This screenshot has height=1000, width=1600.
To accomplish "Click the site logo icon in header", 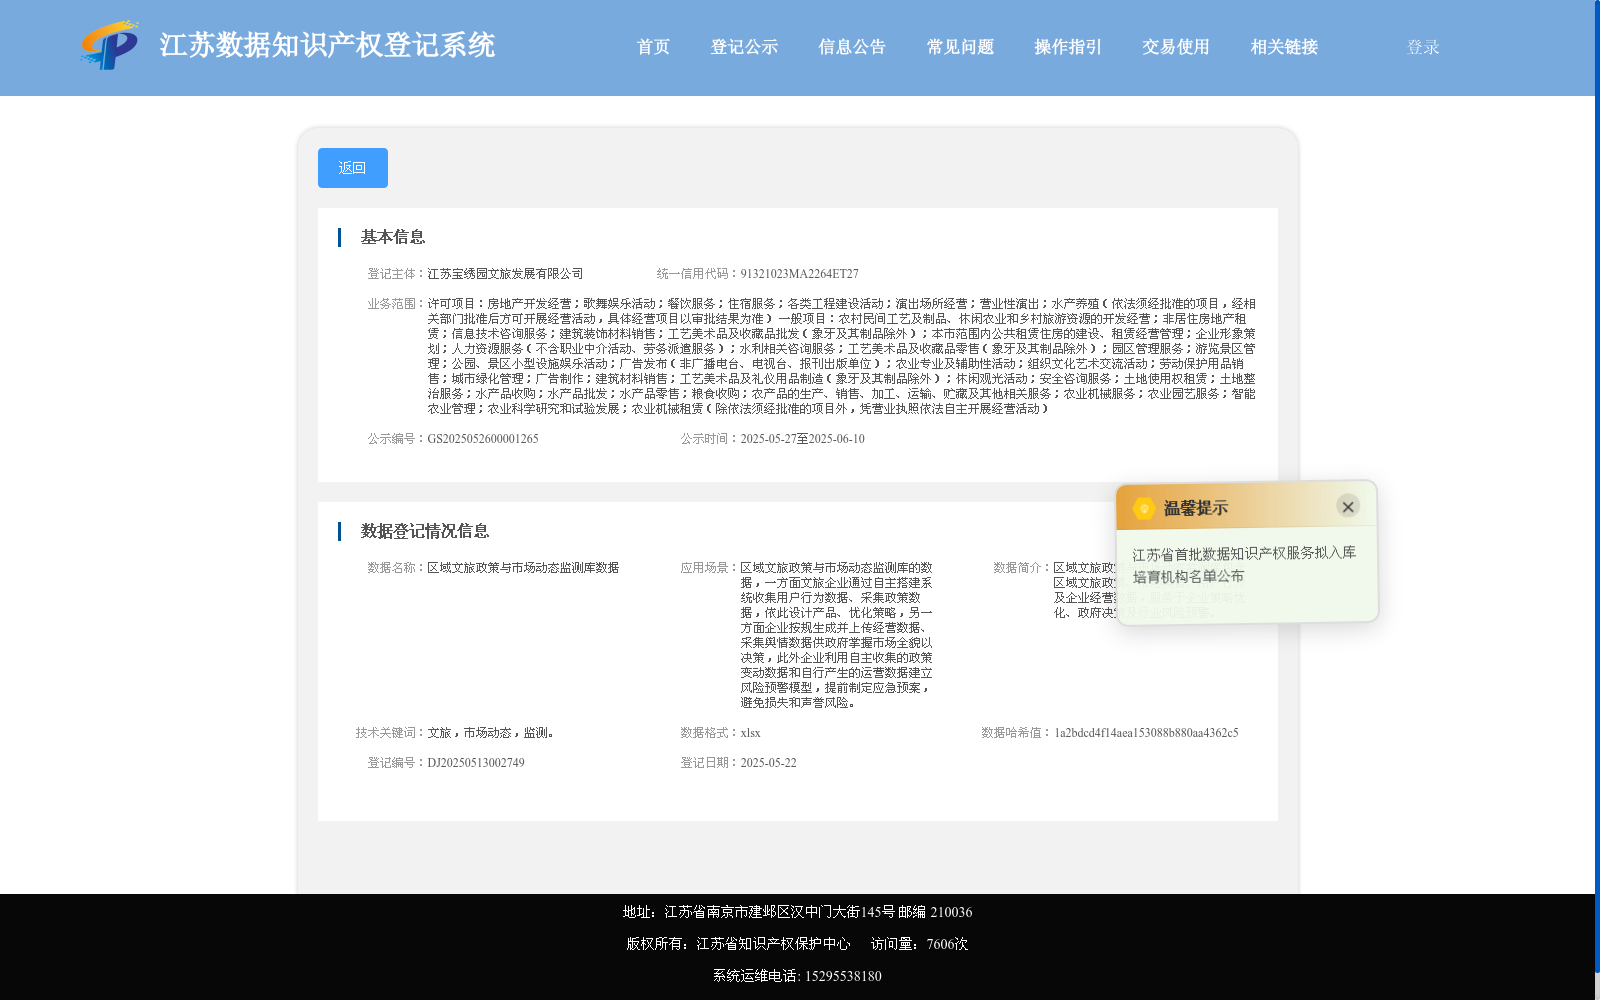I will [x=110, y=45].
